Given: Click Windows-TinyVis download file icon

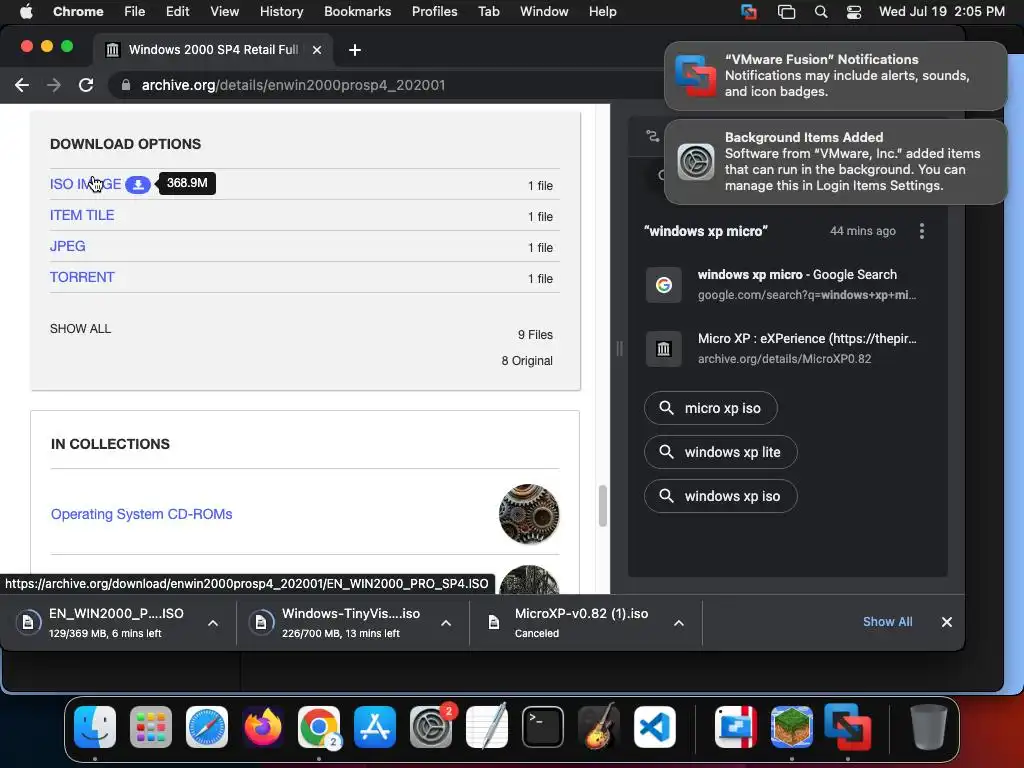Looking at the screenshot, I should (261, 622).
